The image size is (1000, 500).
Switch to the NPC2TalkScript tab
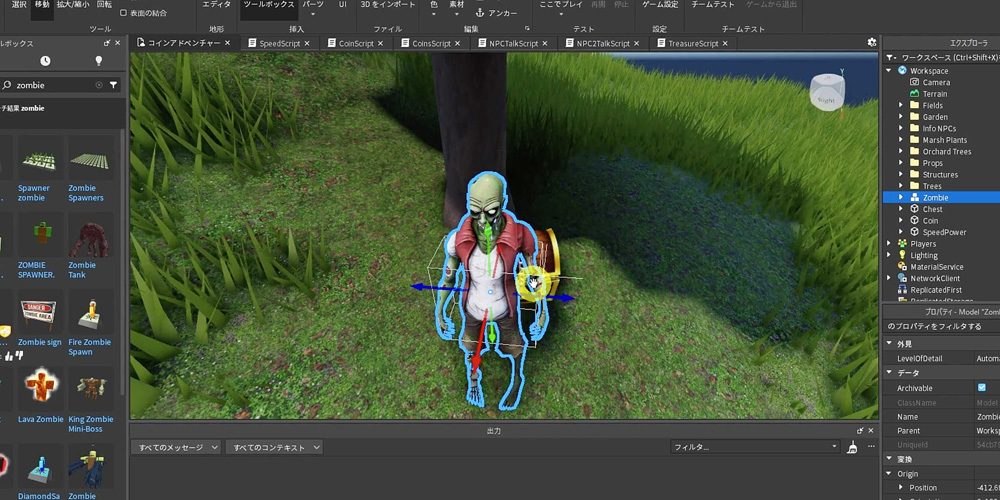click(603, 43)
